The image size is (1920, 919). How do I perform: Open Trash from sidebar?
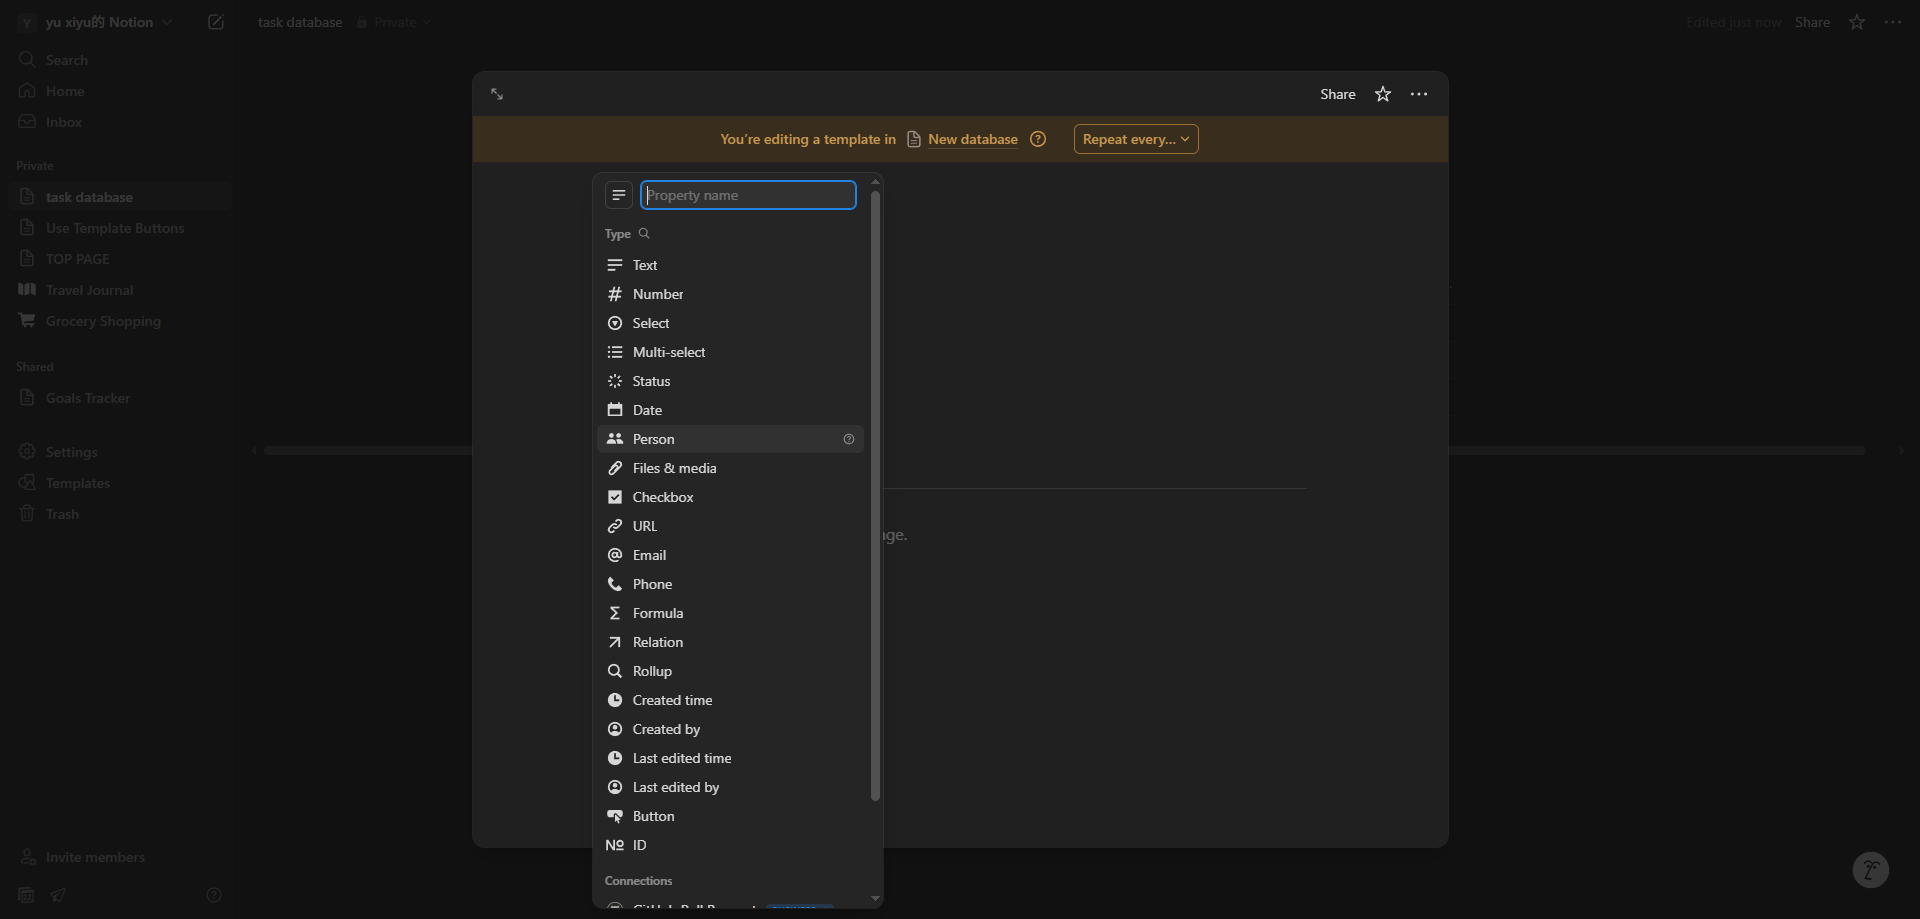[118, 514]
